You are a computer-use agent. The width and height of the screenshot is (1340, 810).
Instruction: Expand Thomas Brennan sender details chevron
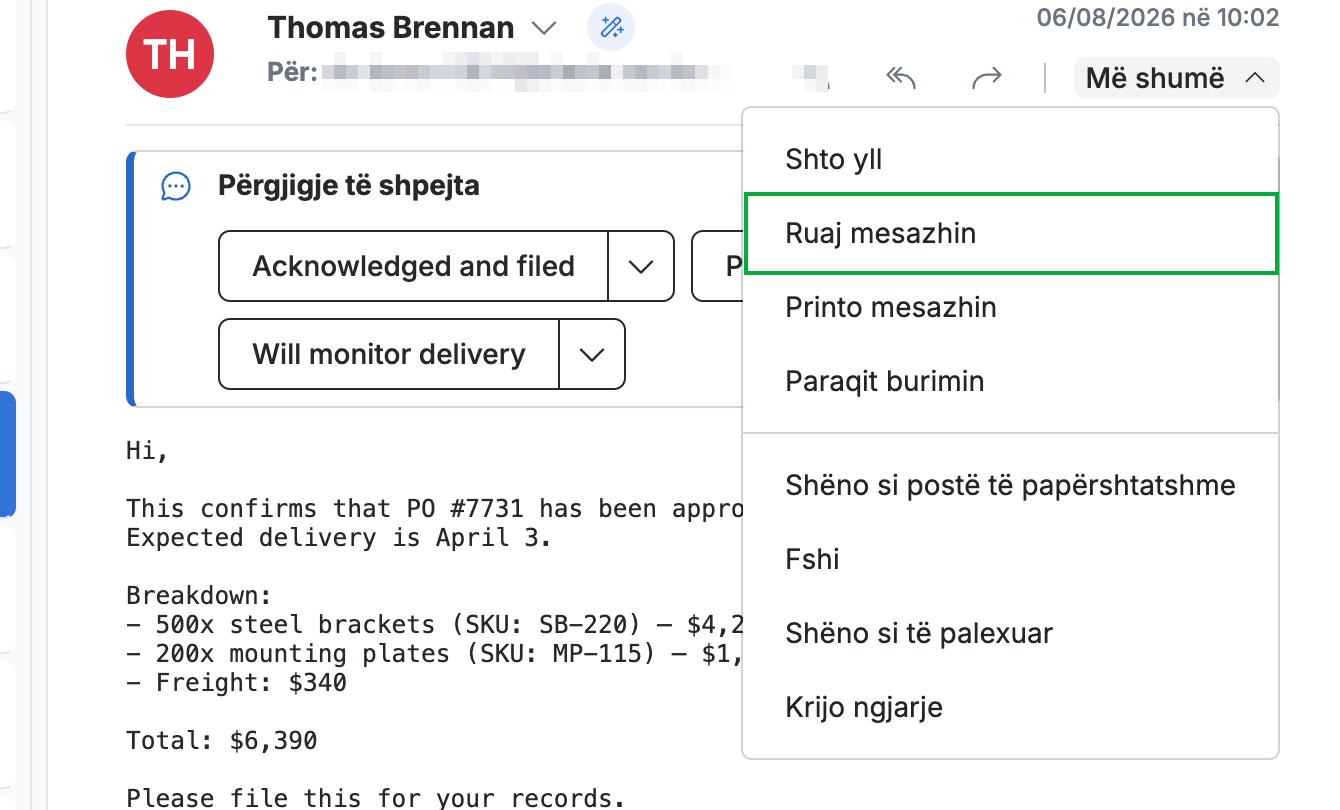(544, 28)
